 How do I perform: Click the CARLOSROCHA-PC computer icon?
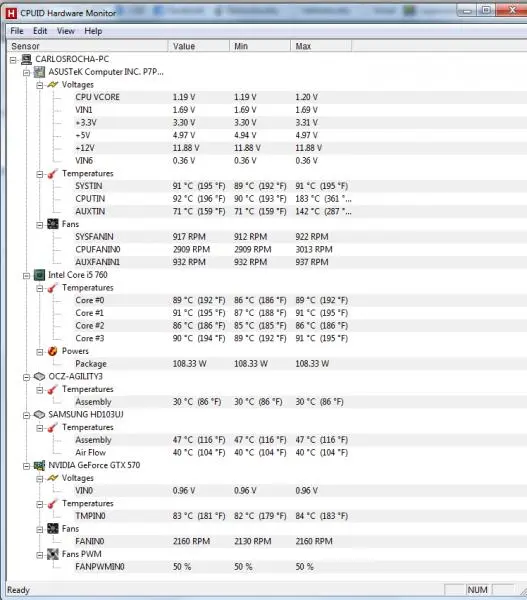(x=26, y=59)
